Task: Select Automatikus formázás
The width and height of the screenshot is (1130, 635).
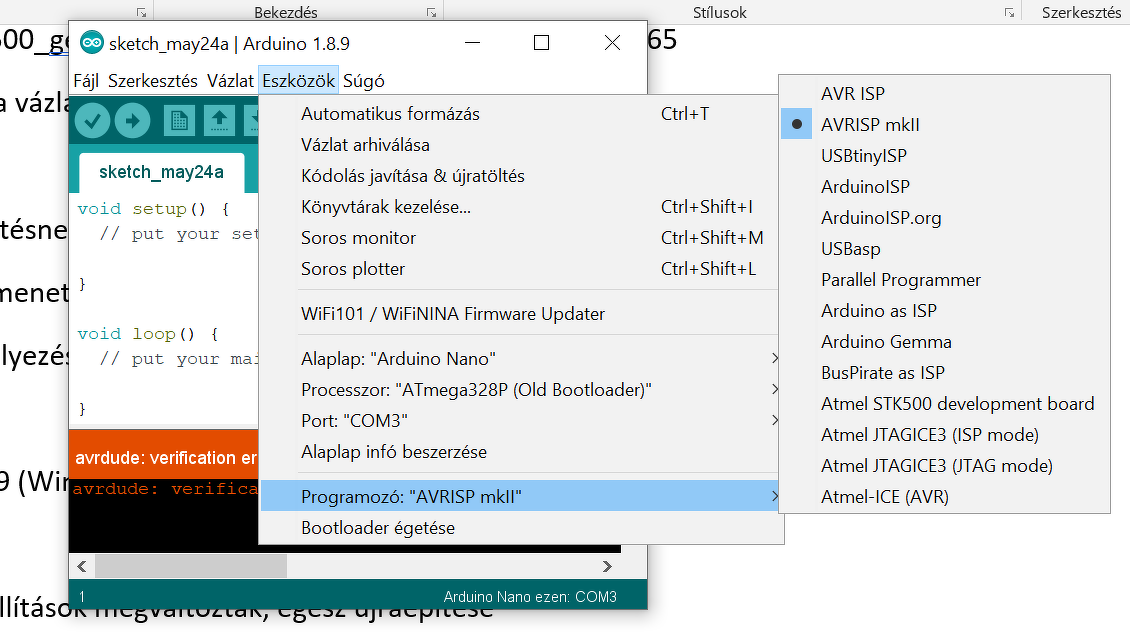Action: pyautogui.click(x=519, y=114)
